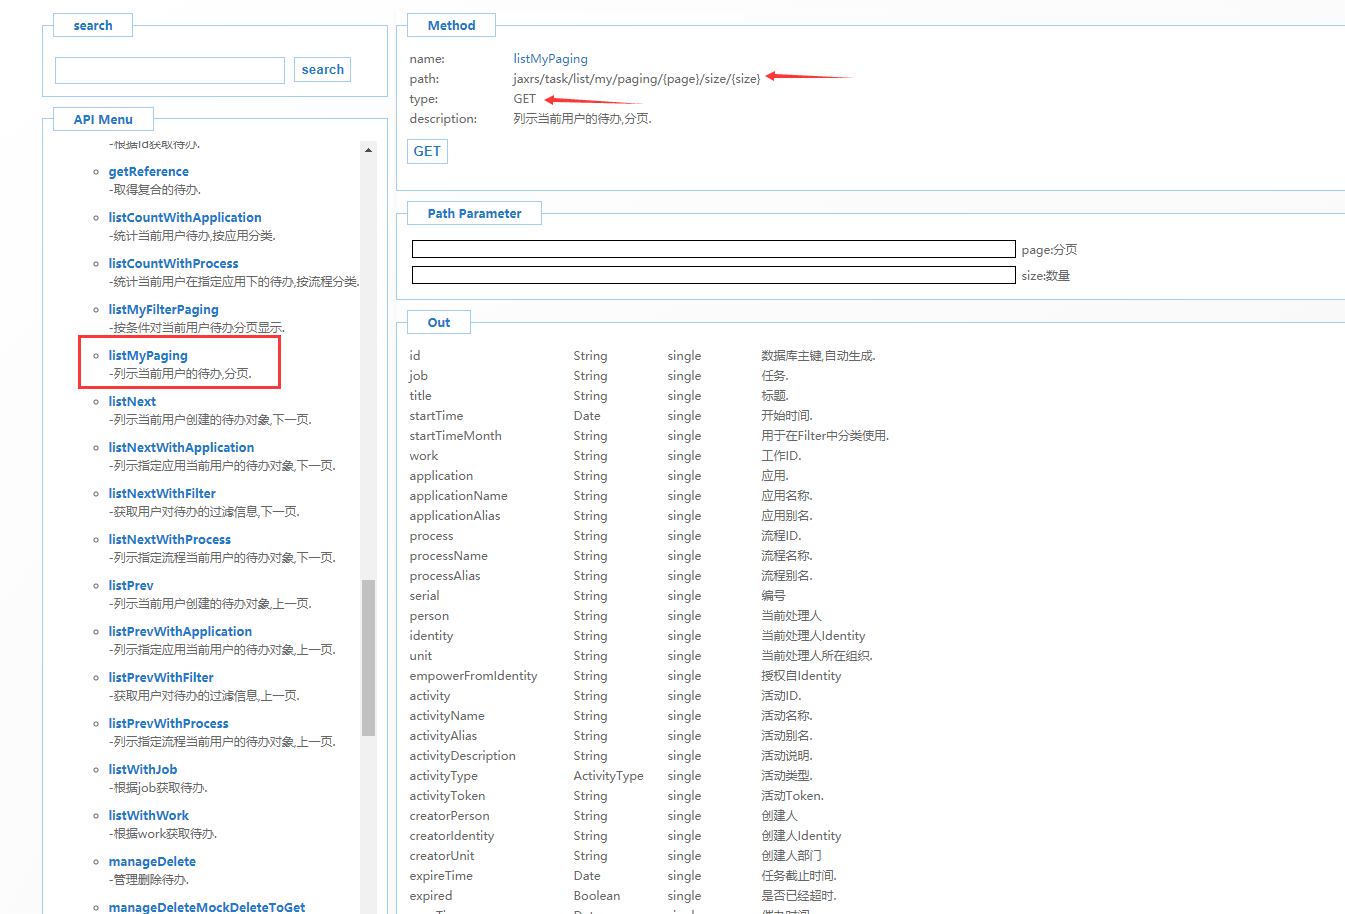Open listPrevWithProcess API link
This screenshot has width=1345, height=914.
[x=168, y=724]
